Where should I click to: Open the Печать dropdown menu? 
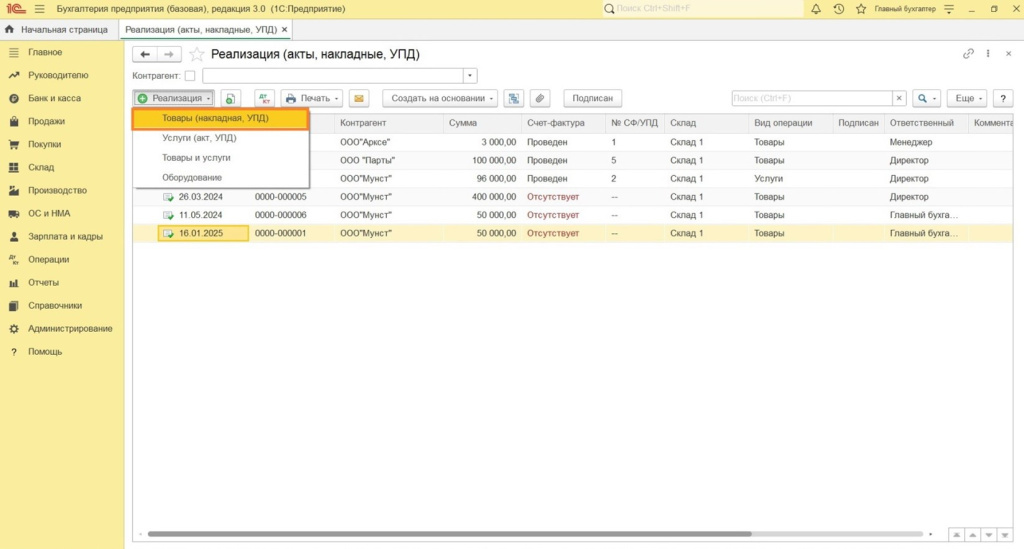[x=312, y=98]
